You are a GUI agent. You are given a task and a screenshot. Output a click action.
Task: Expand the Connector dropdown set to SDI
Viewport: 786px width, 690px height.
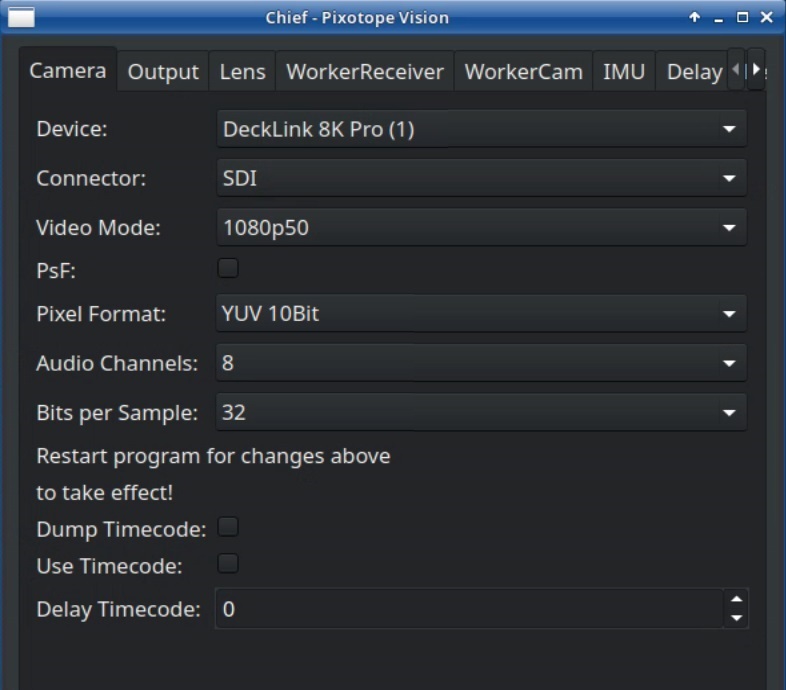coord(481,179)
